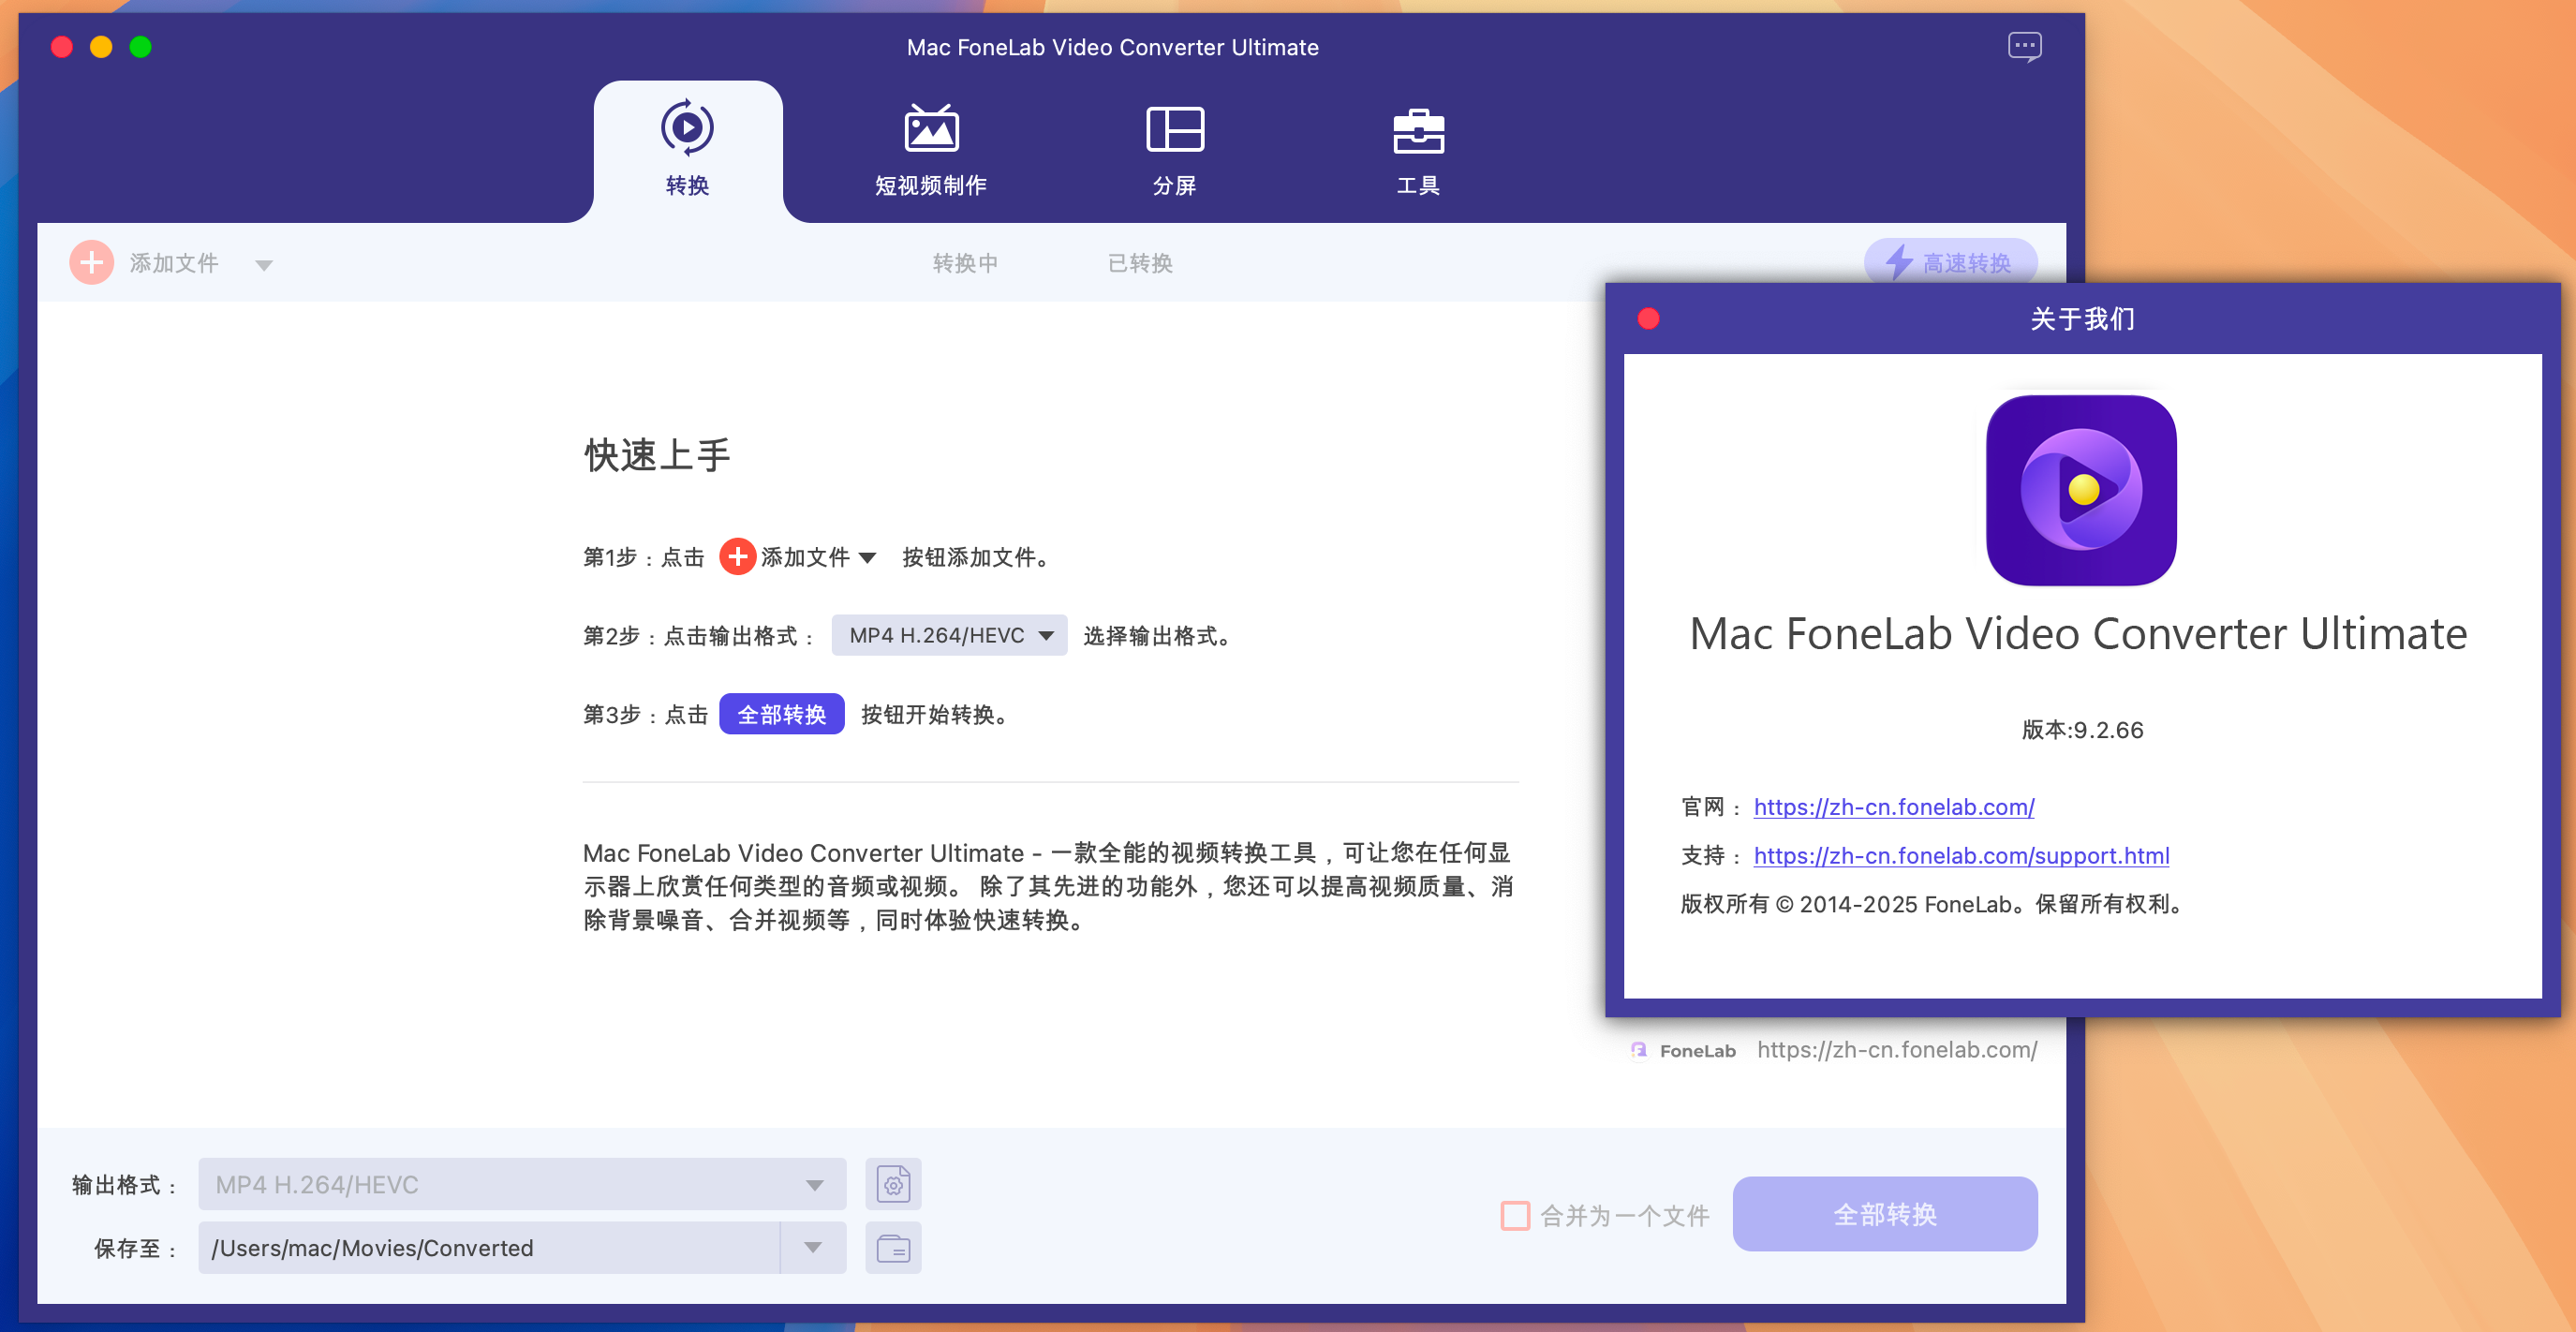Toggle the 高速转换 high-speed conversion button

pyautogui.click(x=1950, y=263)
